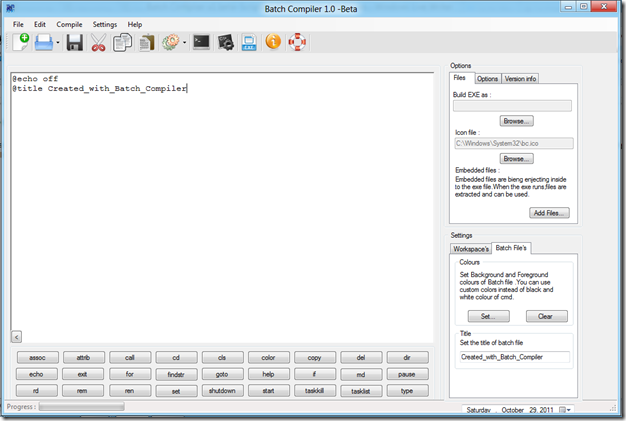626x421 pixels.
Task: Insert the if command
Action: pyautogui.click(x=315, y=374)
